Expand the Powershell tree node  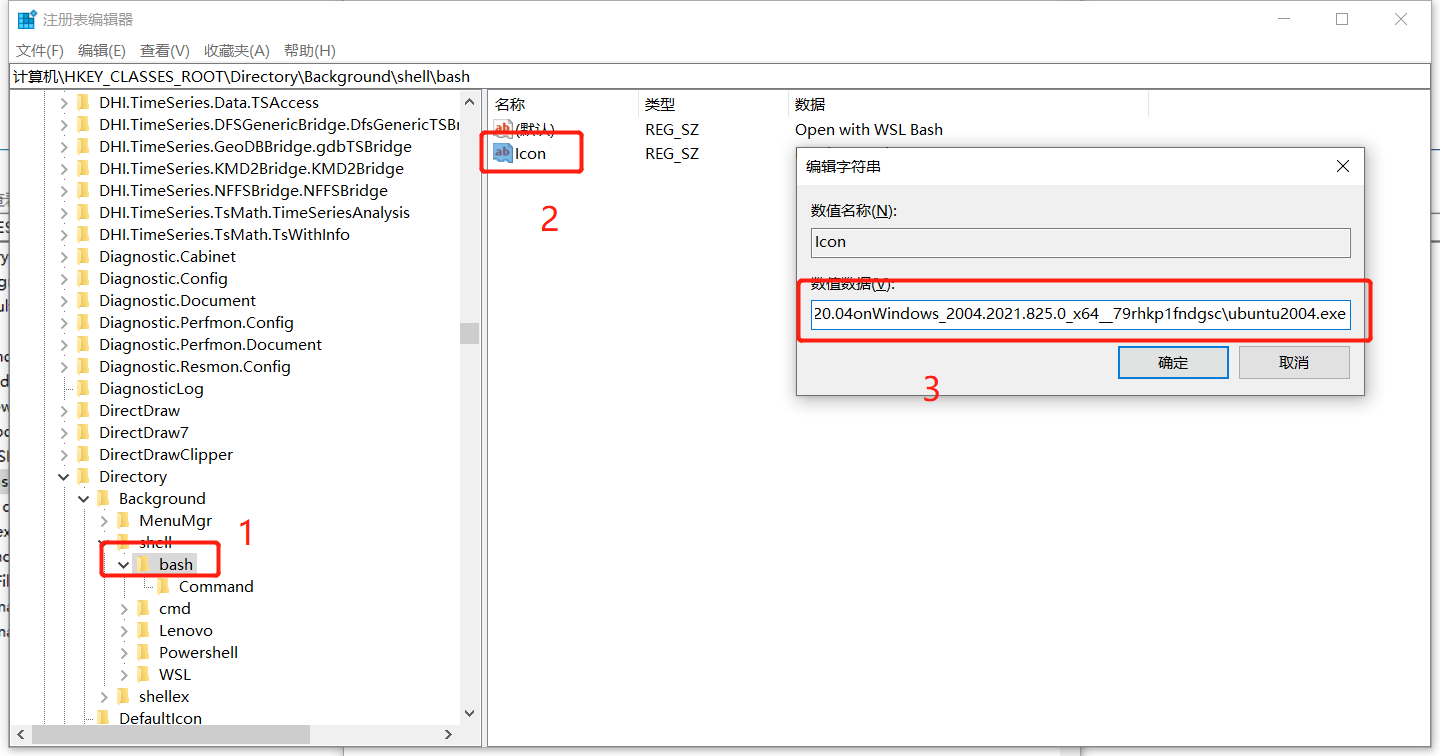click(124, 652)
